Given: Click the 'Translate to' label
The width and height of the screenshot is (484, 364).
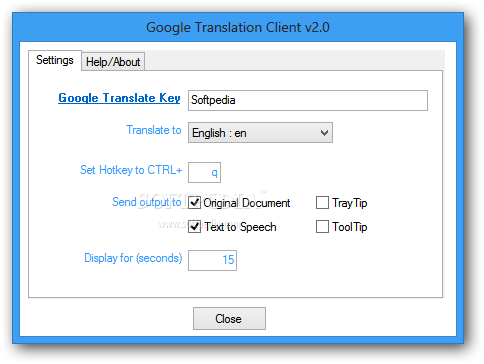Looking at the screenshot, I should [x=154, y=130].
